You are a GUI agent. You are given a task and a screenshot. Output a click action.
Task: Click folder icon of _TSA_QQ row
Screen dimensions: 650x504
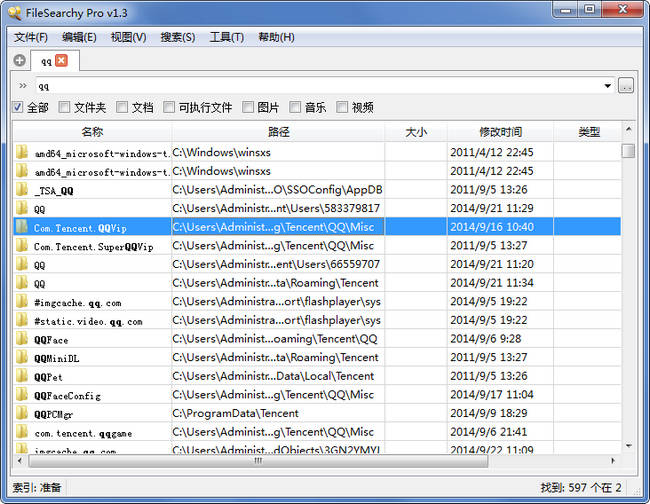point(22,189)
